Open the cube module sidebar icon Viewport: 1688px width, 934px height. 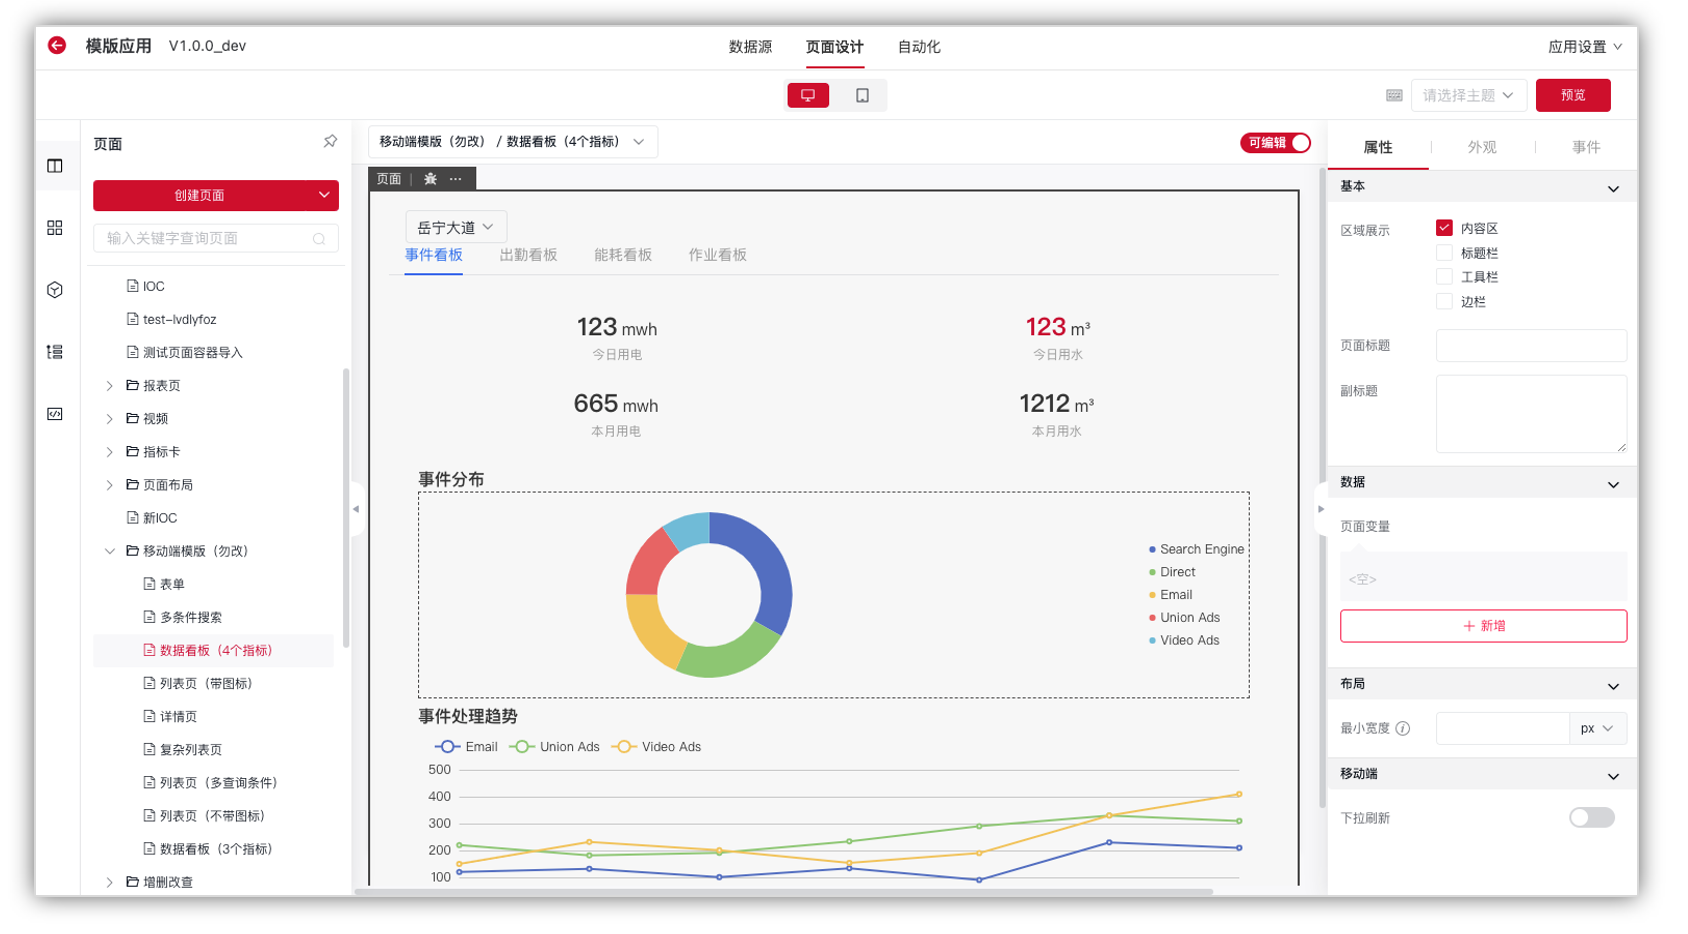(55, 290)
